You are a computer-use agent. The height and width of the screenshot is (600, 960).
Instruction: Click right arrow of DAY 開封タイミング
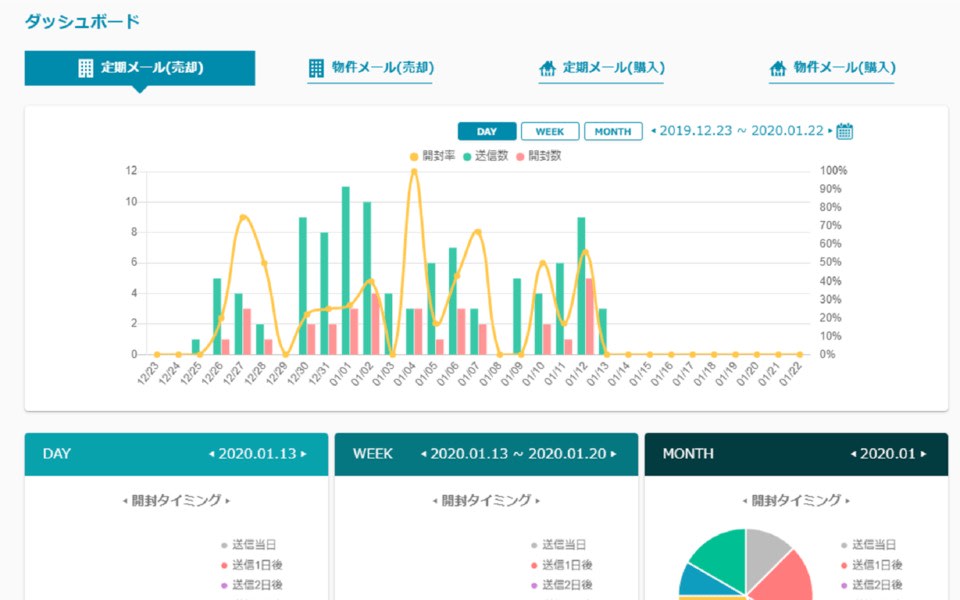228,501
